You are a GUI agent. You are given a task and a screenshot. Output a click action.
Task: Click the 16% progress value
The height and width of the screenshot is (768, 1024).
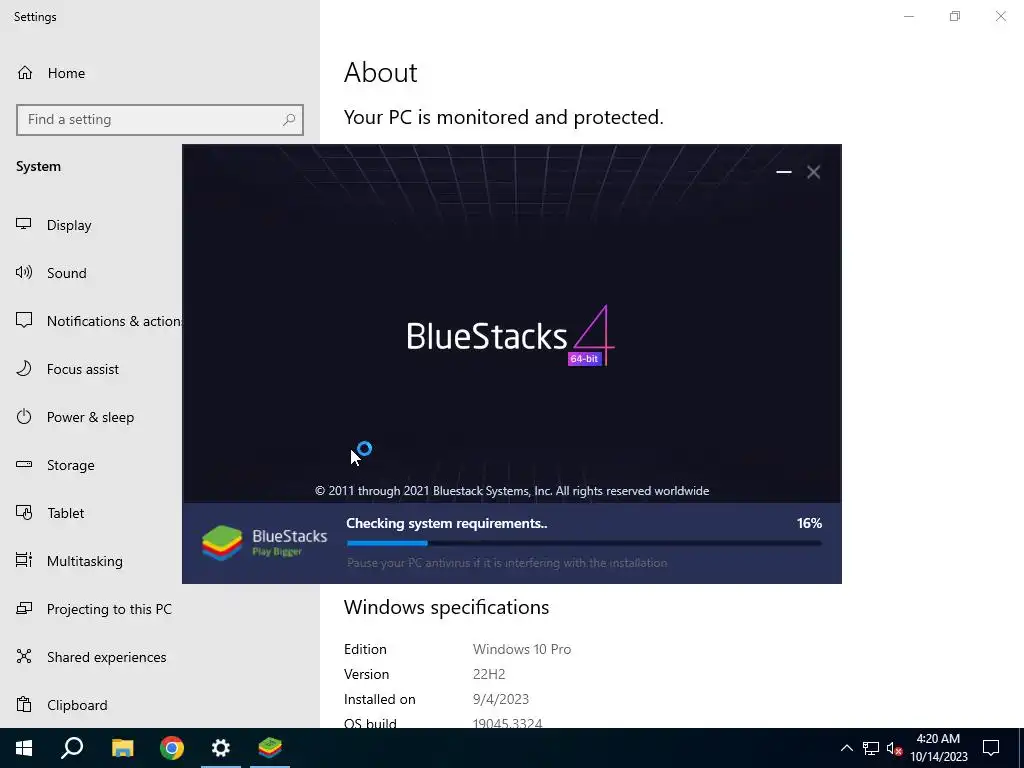809,523
